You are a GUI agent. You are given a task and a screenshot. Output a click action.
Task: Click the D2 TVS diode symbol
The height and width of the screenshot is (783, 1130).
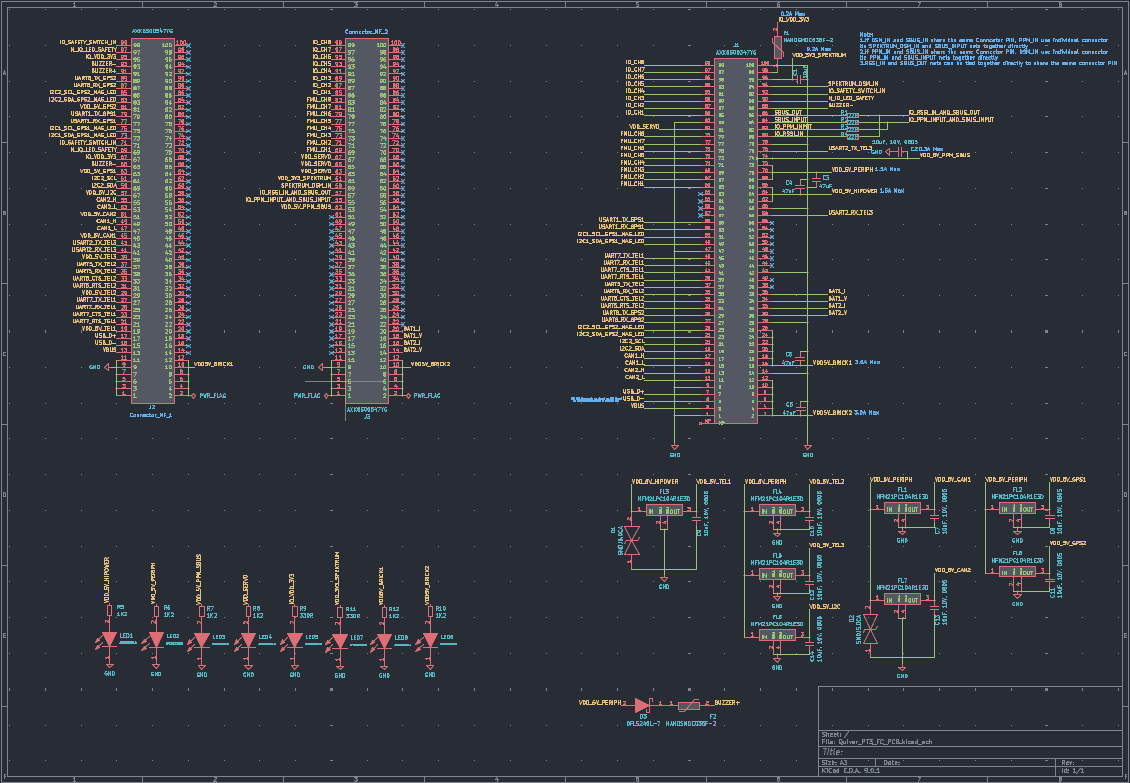click(871, 629)
